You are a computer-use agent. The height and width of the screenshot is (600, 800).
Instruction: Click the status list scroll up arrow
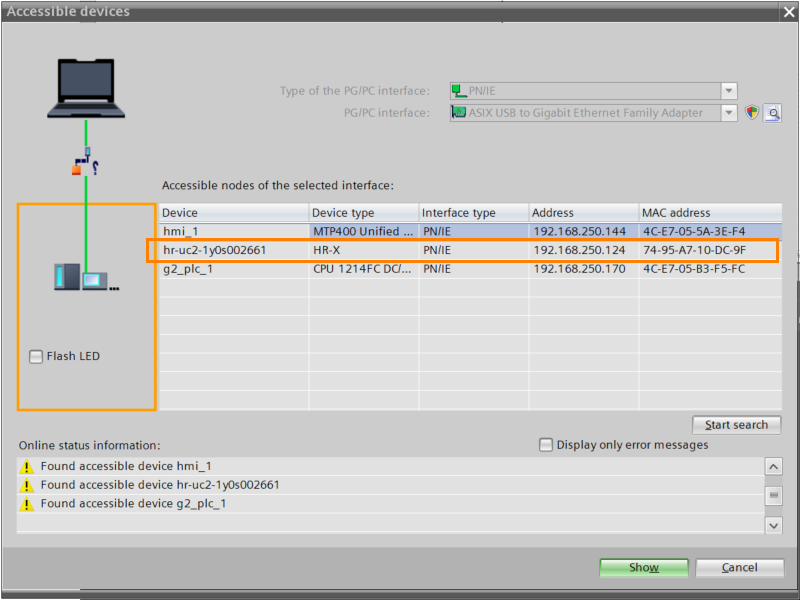773,466
